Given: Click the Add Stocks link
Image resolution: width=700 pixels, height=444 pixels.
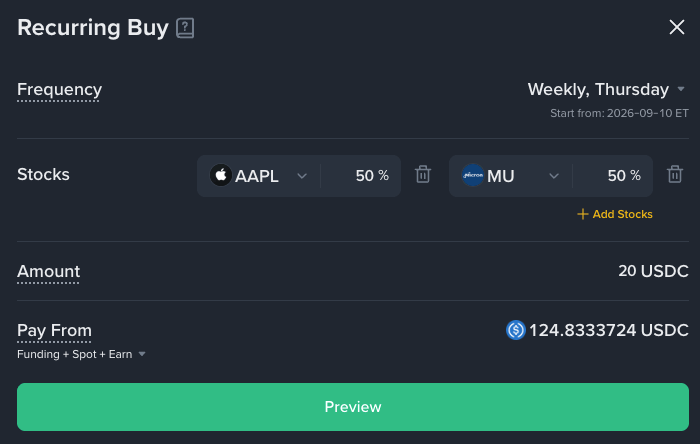Looking at the screenshot, I should click(x=615, y=214).
